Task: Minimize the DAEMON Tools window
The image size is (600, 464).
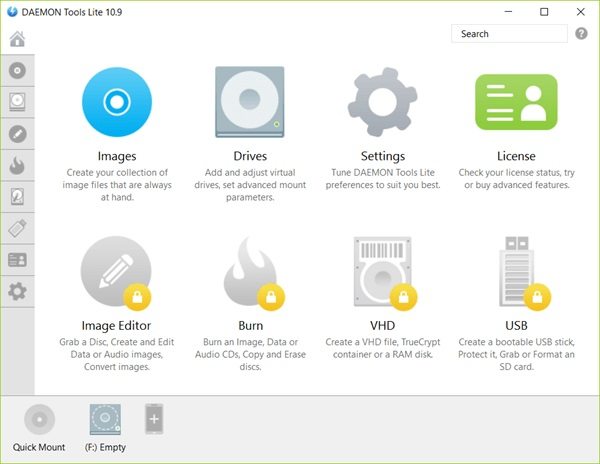Action: (508, 12)
